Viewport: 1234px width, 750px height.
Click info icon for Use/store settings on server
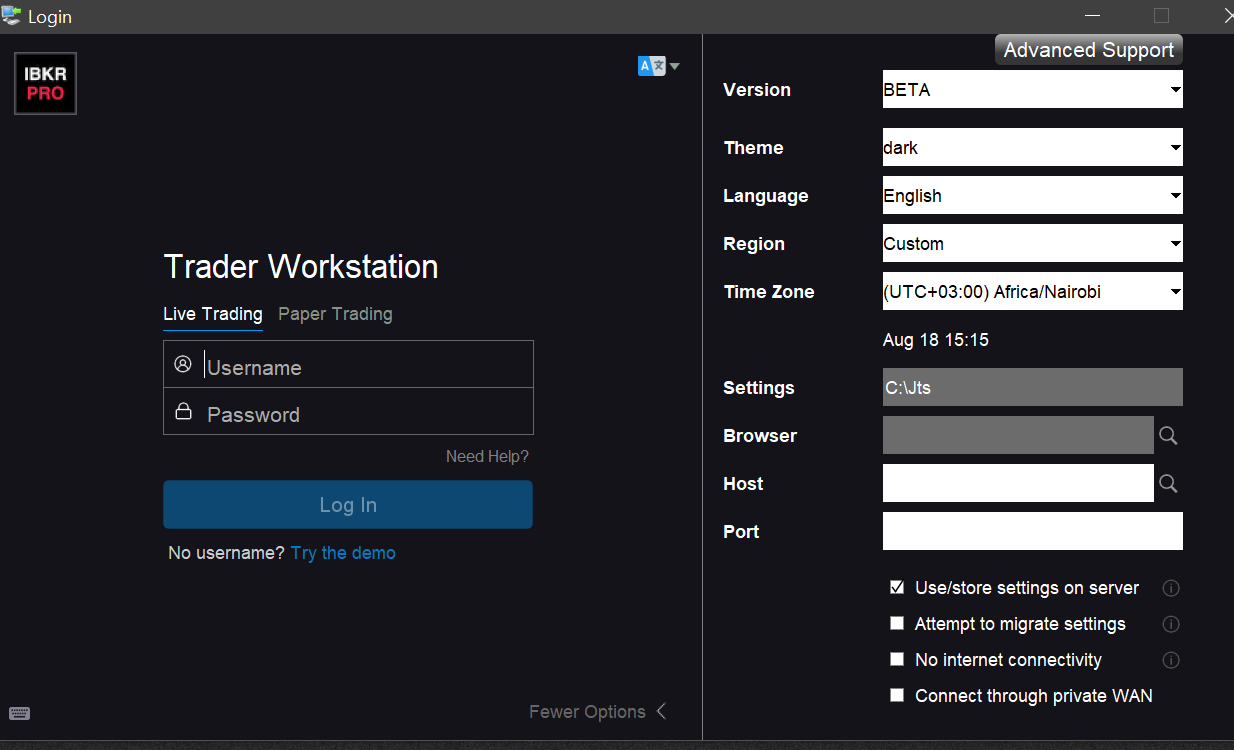[1171, 588]
